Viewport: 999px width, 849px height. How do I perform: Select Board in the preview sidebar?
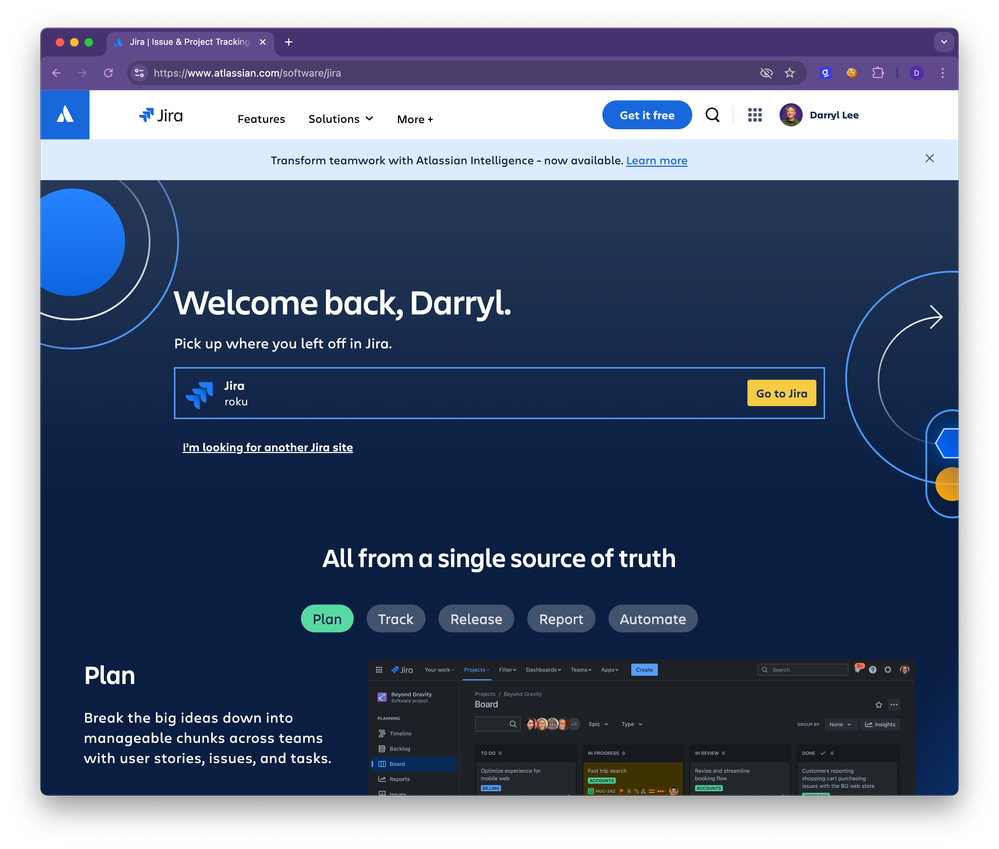click(x=413, y=764)
